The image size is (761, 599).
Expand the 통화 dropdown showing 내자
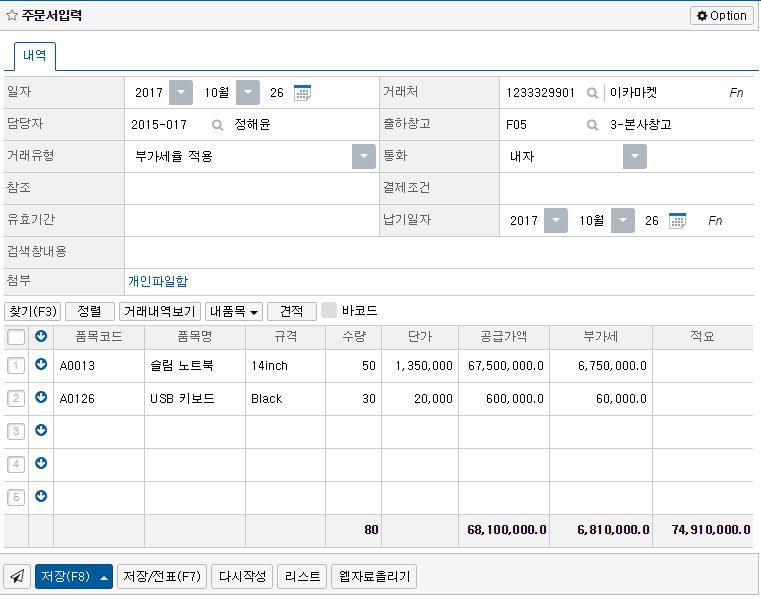tap(634, 156)
